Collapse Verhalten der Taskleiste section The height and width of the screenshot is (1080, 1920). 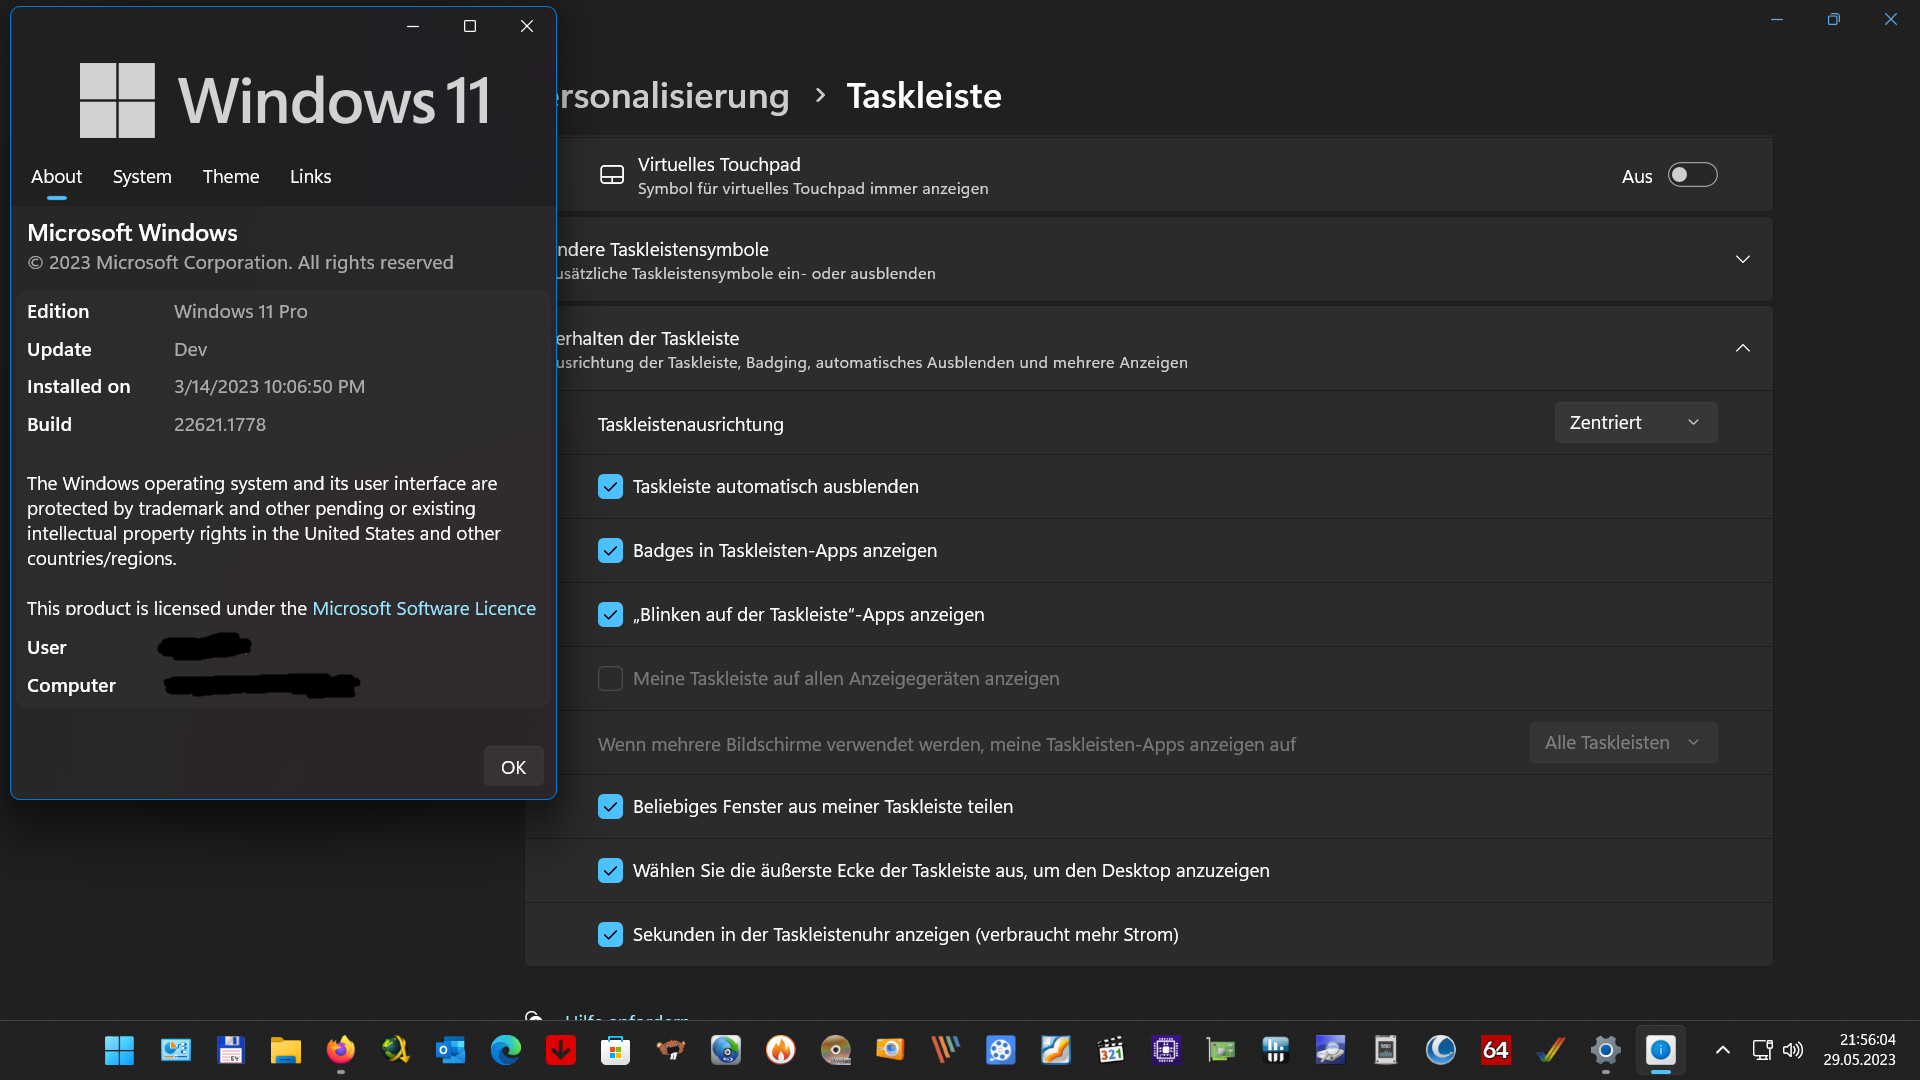(x=1742, y=348)
